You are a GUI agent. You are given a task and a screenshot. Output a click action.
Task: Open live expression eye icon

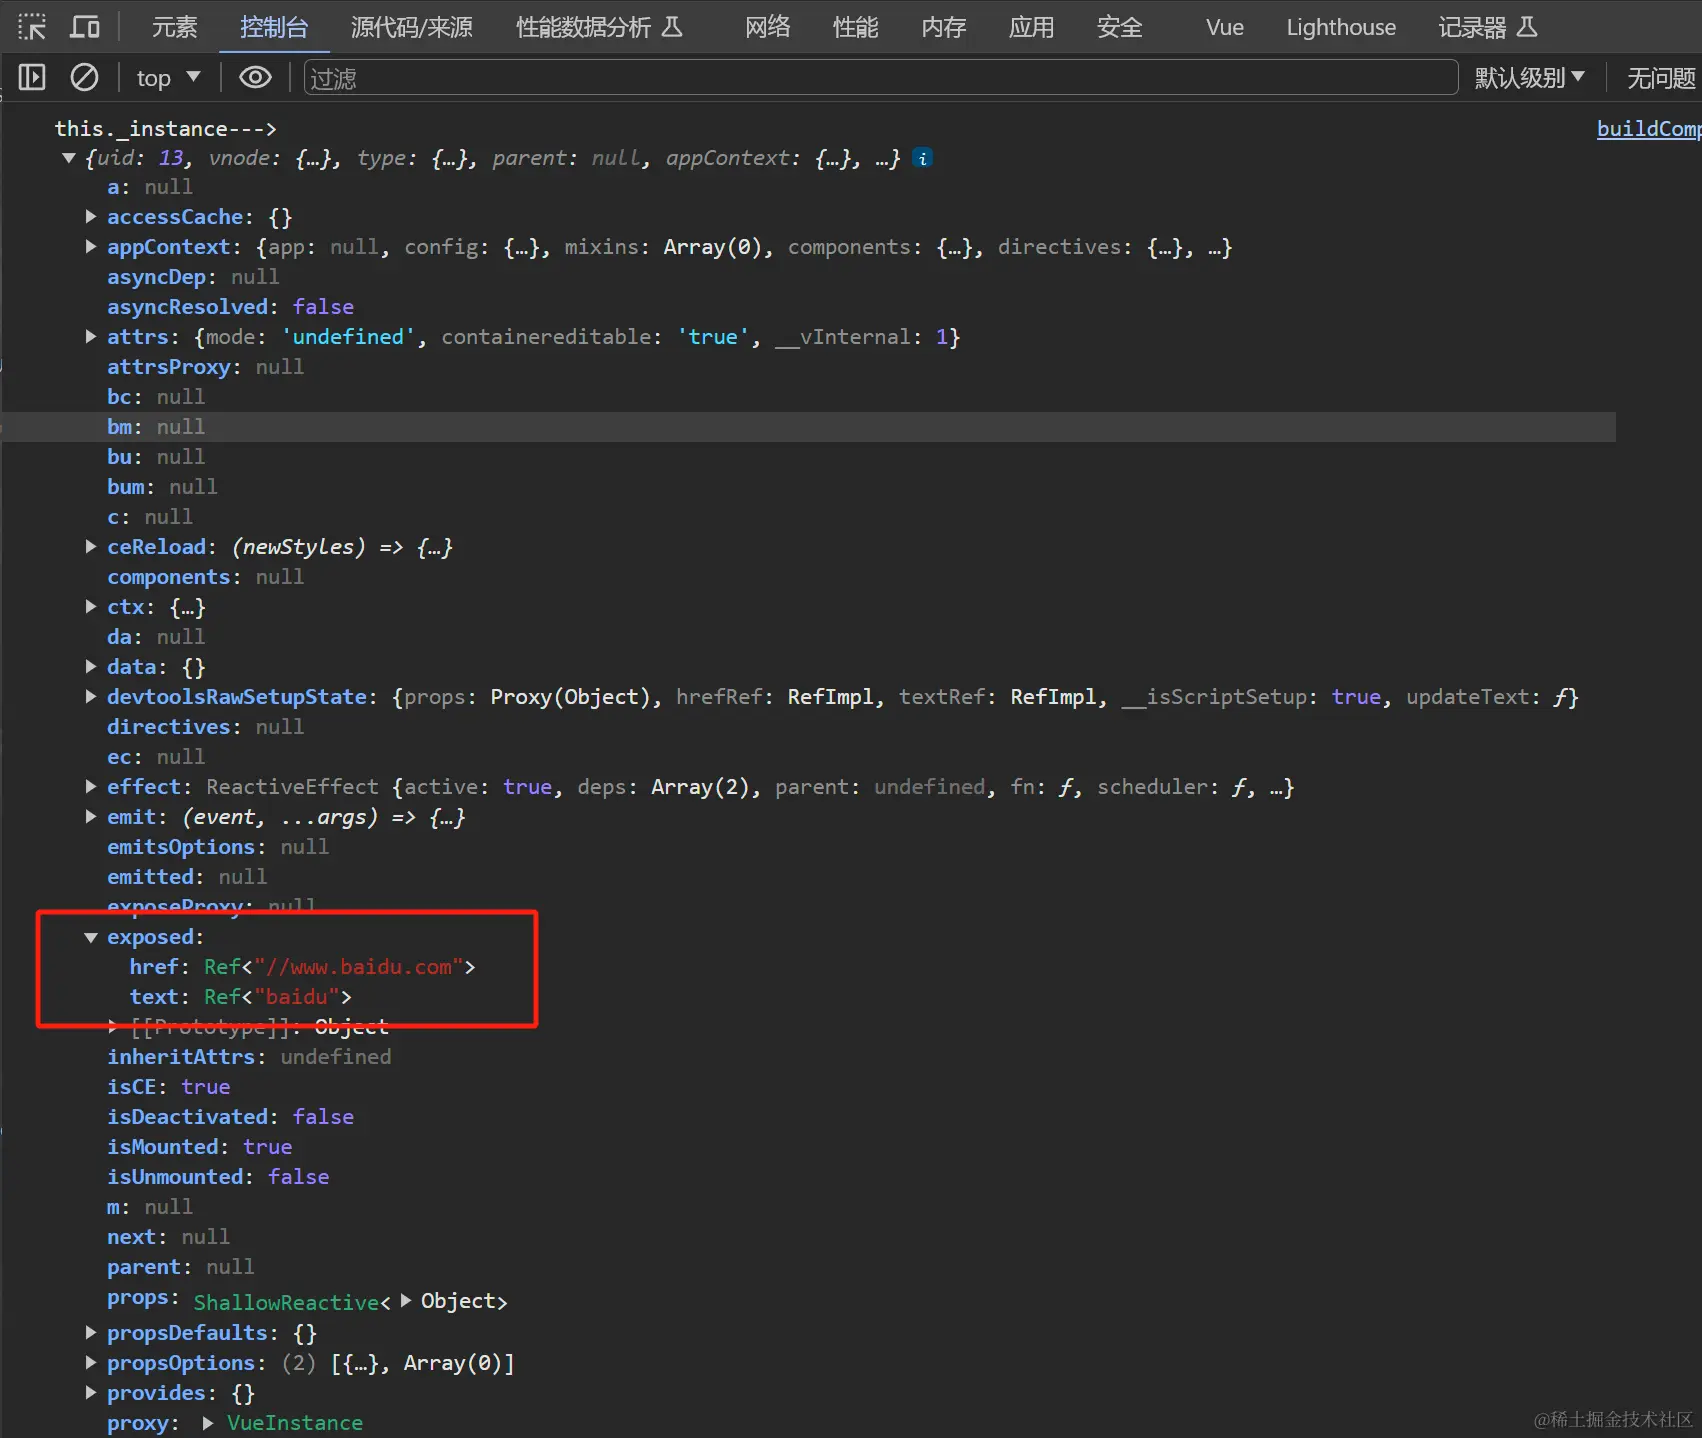point(255,77)
